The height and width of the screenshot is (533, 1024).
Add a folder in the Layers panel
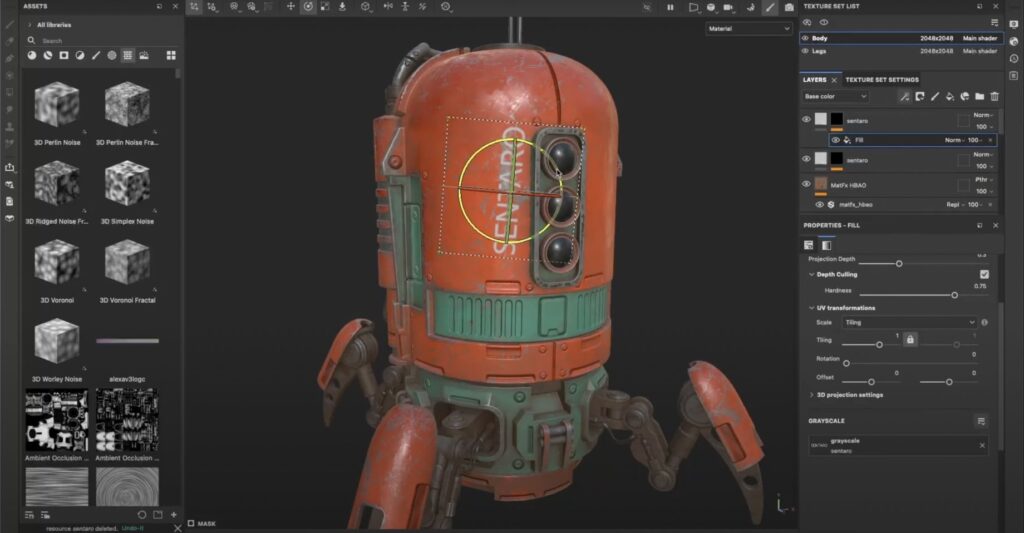(x=980, y=97)
